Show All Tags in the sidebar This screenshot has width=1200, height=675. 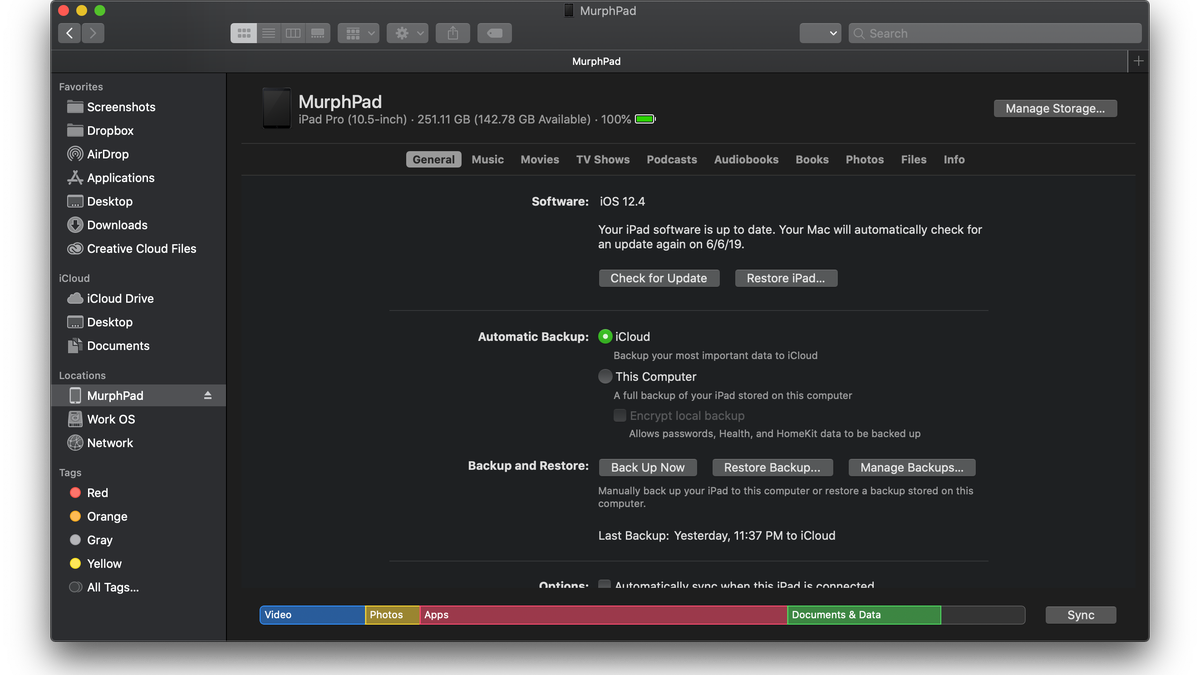click(x=138, y=588)
